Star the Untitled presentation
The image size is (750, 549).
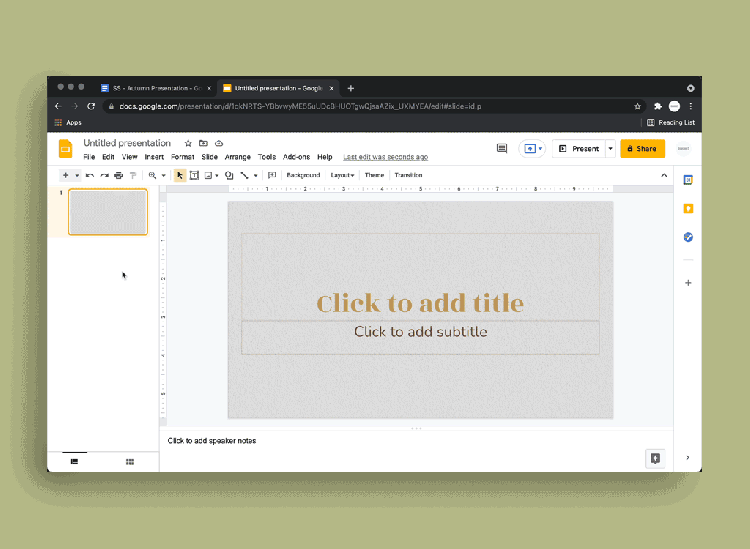188,143
